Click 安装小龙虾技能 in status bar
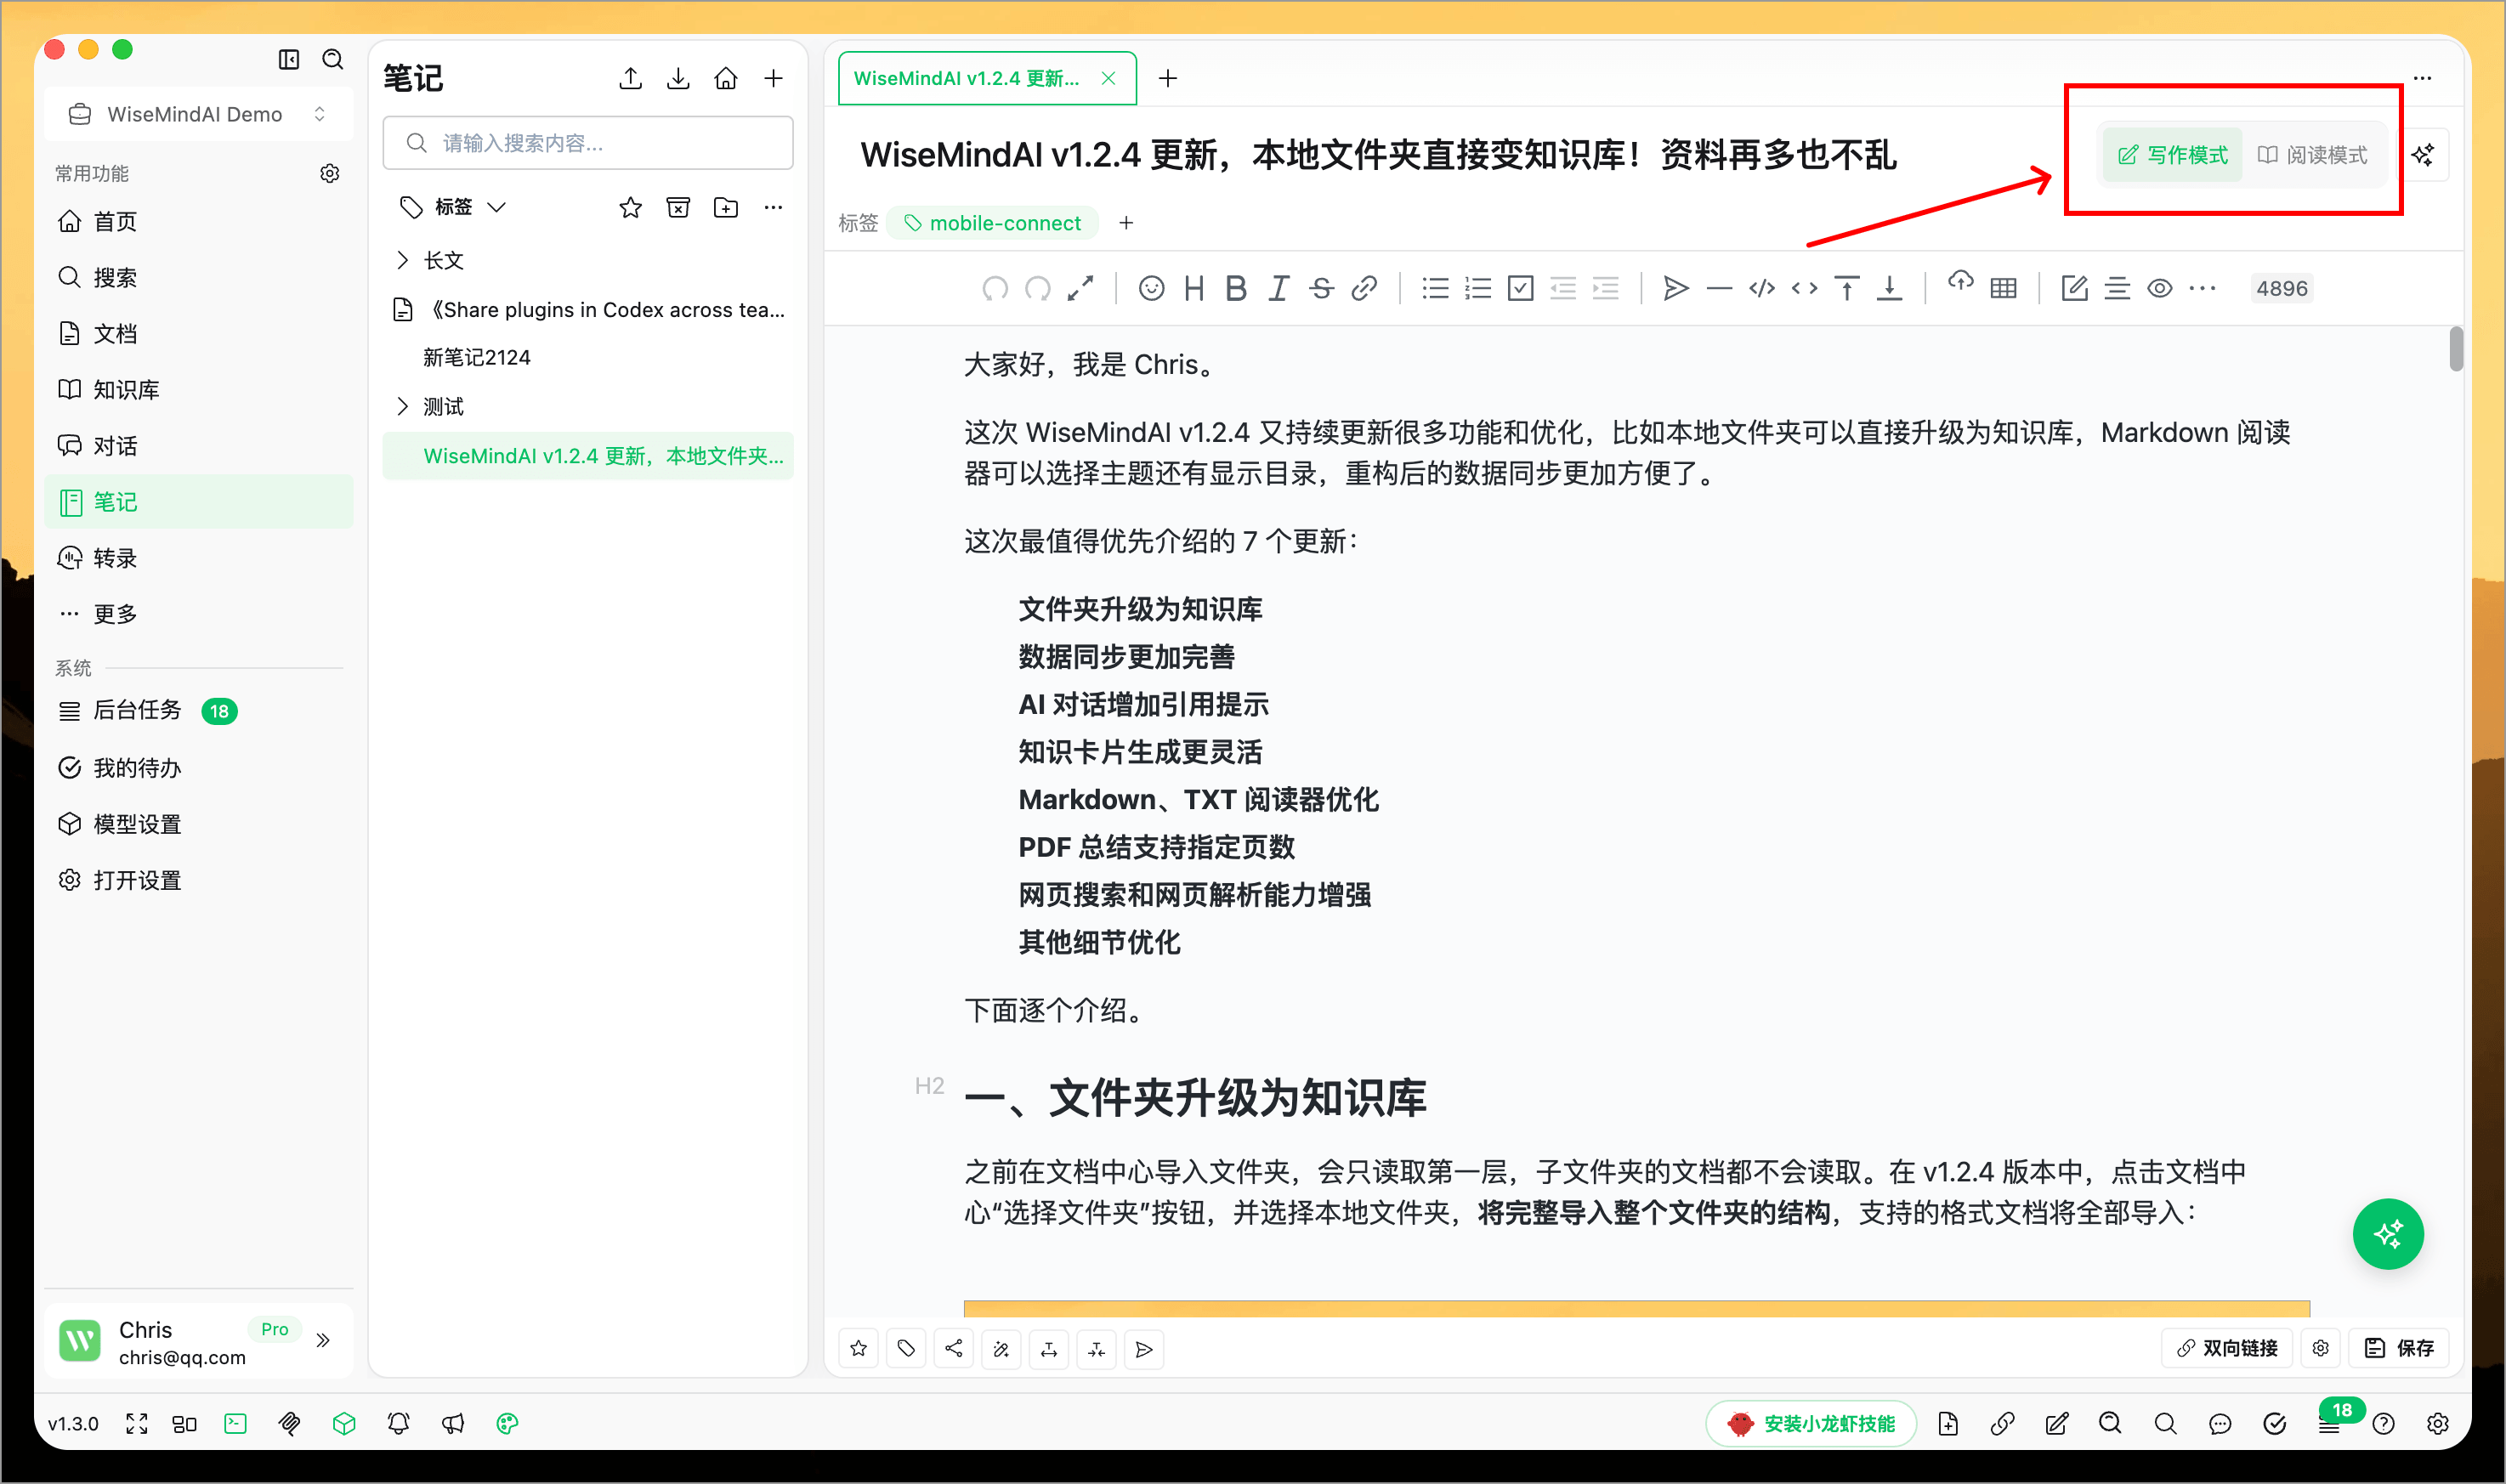 (1811, 1424)
